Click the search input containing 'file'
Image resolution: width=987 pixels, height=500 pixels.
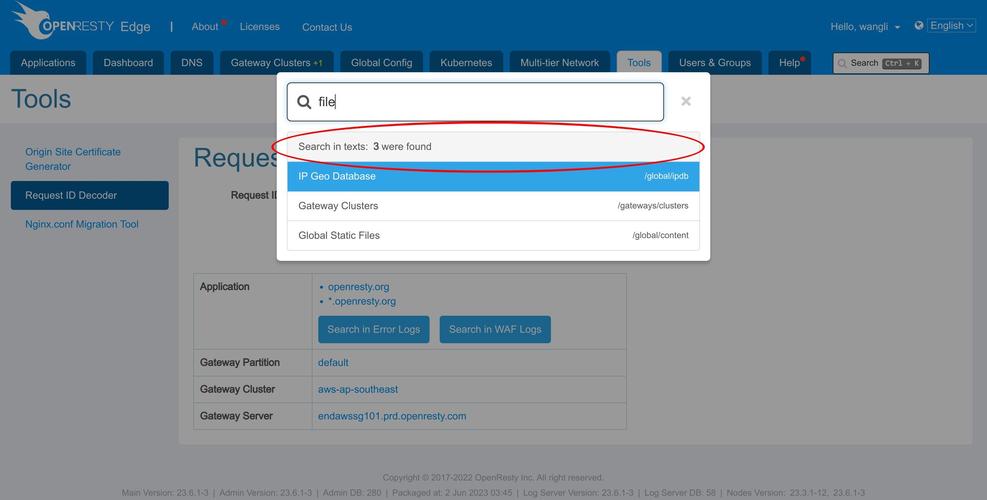click(x=475, y=101)
